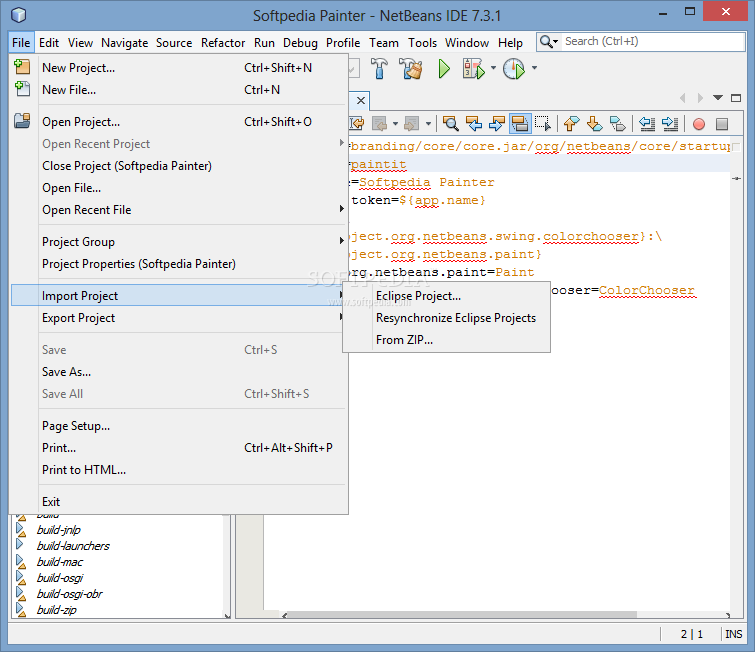This screenshot has width=755, height=652.
Task: Click New Project icon in File menu
Action: click(22, 66)
